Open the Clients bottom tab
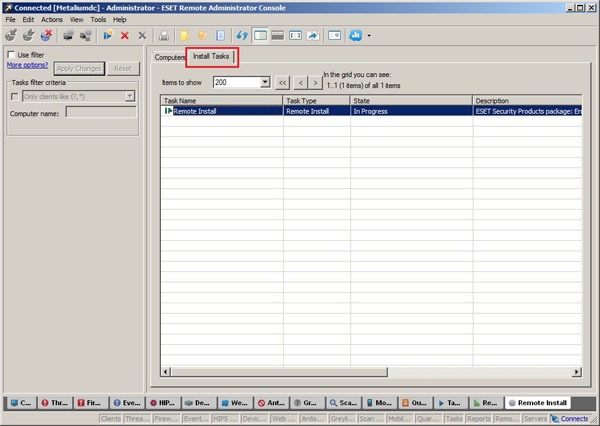 click(x=21, y=403)
